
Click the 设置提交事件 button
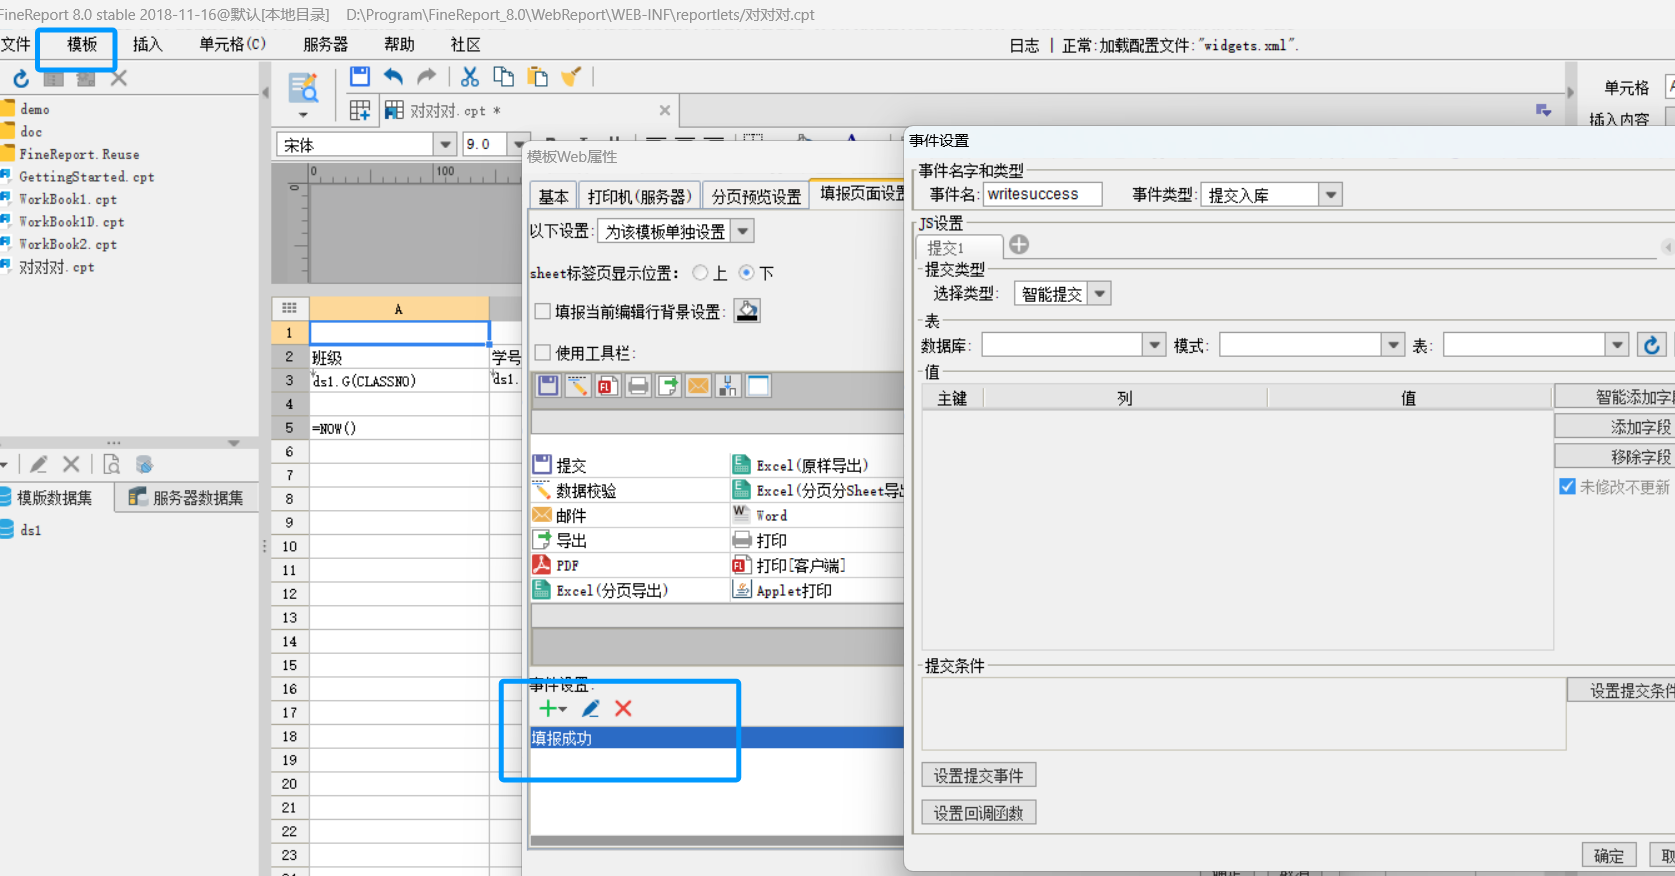[978, 775]
